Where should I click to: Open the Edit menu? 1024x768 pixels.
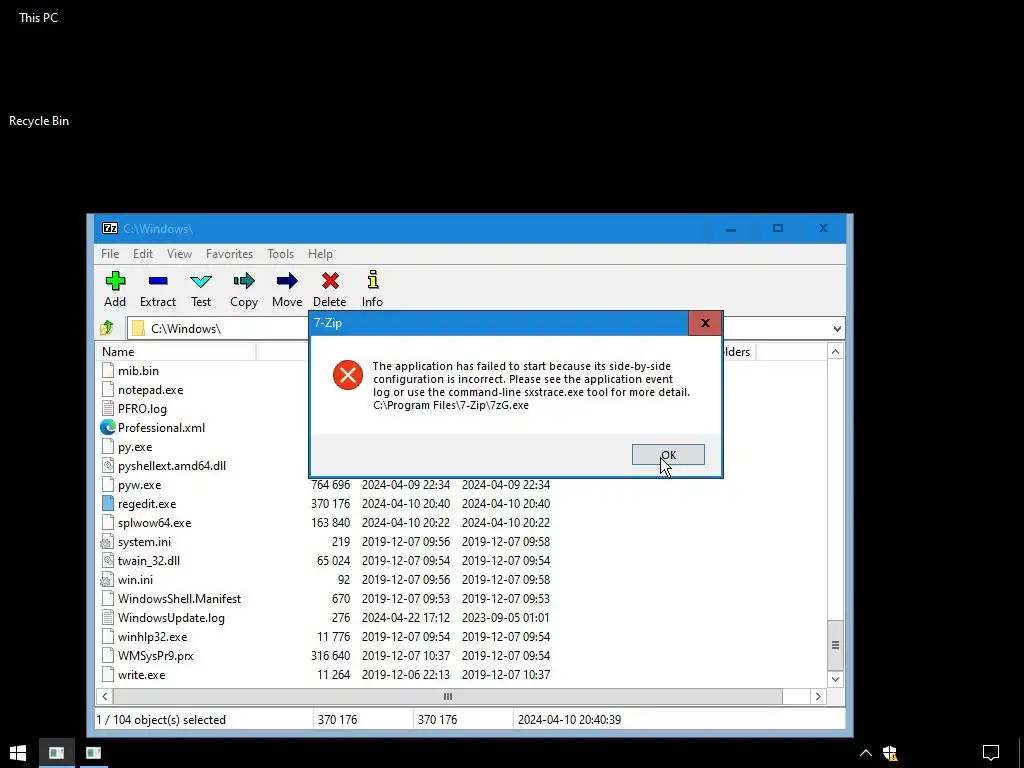tap(142, 254)
